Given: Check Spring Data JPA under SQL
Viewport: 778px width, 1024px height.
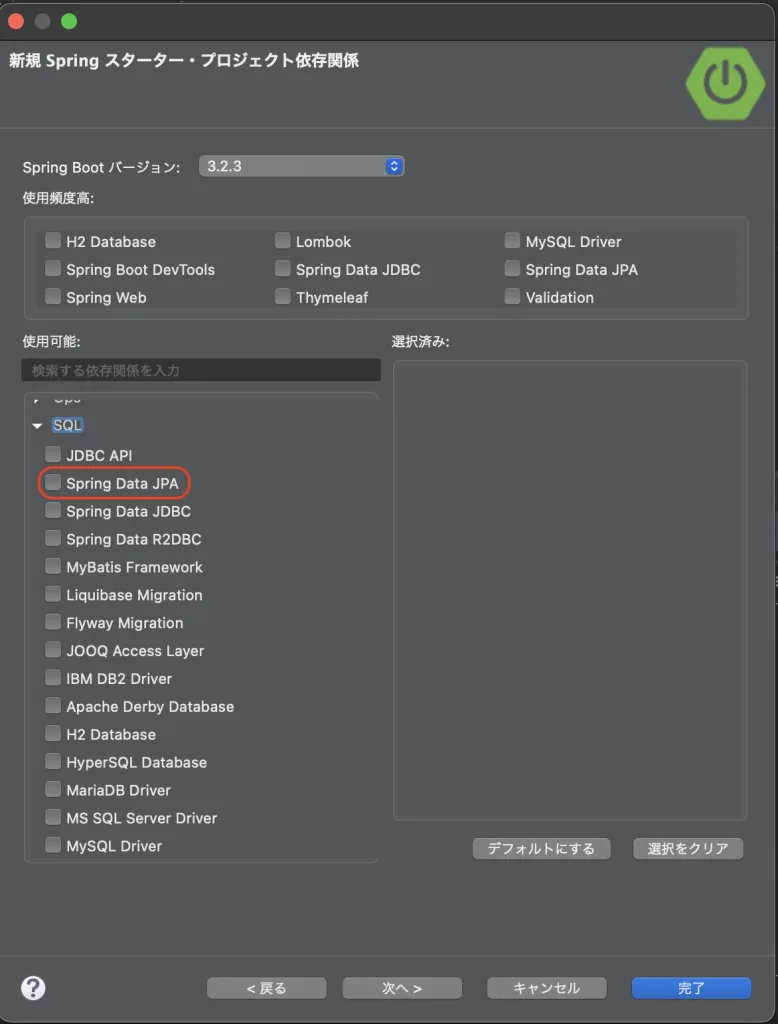Looking at the screenshot, I should tap(53, 483).
